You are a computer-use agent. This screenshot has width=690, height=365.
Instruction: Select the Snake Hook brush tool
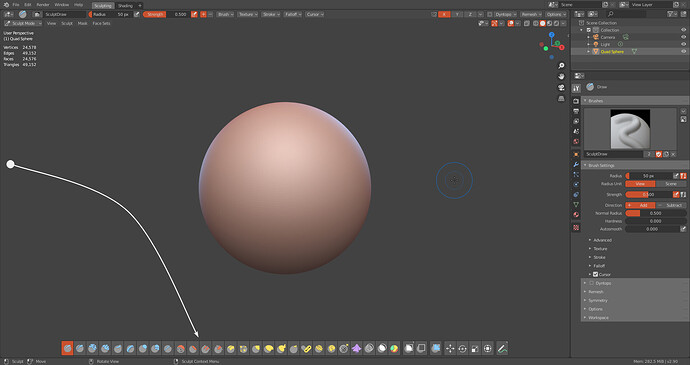pos(281,348)
